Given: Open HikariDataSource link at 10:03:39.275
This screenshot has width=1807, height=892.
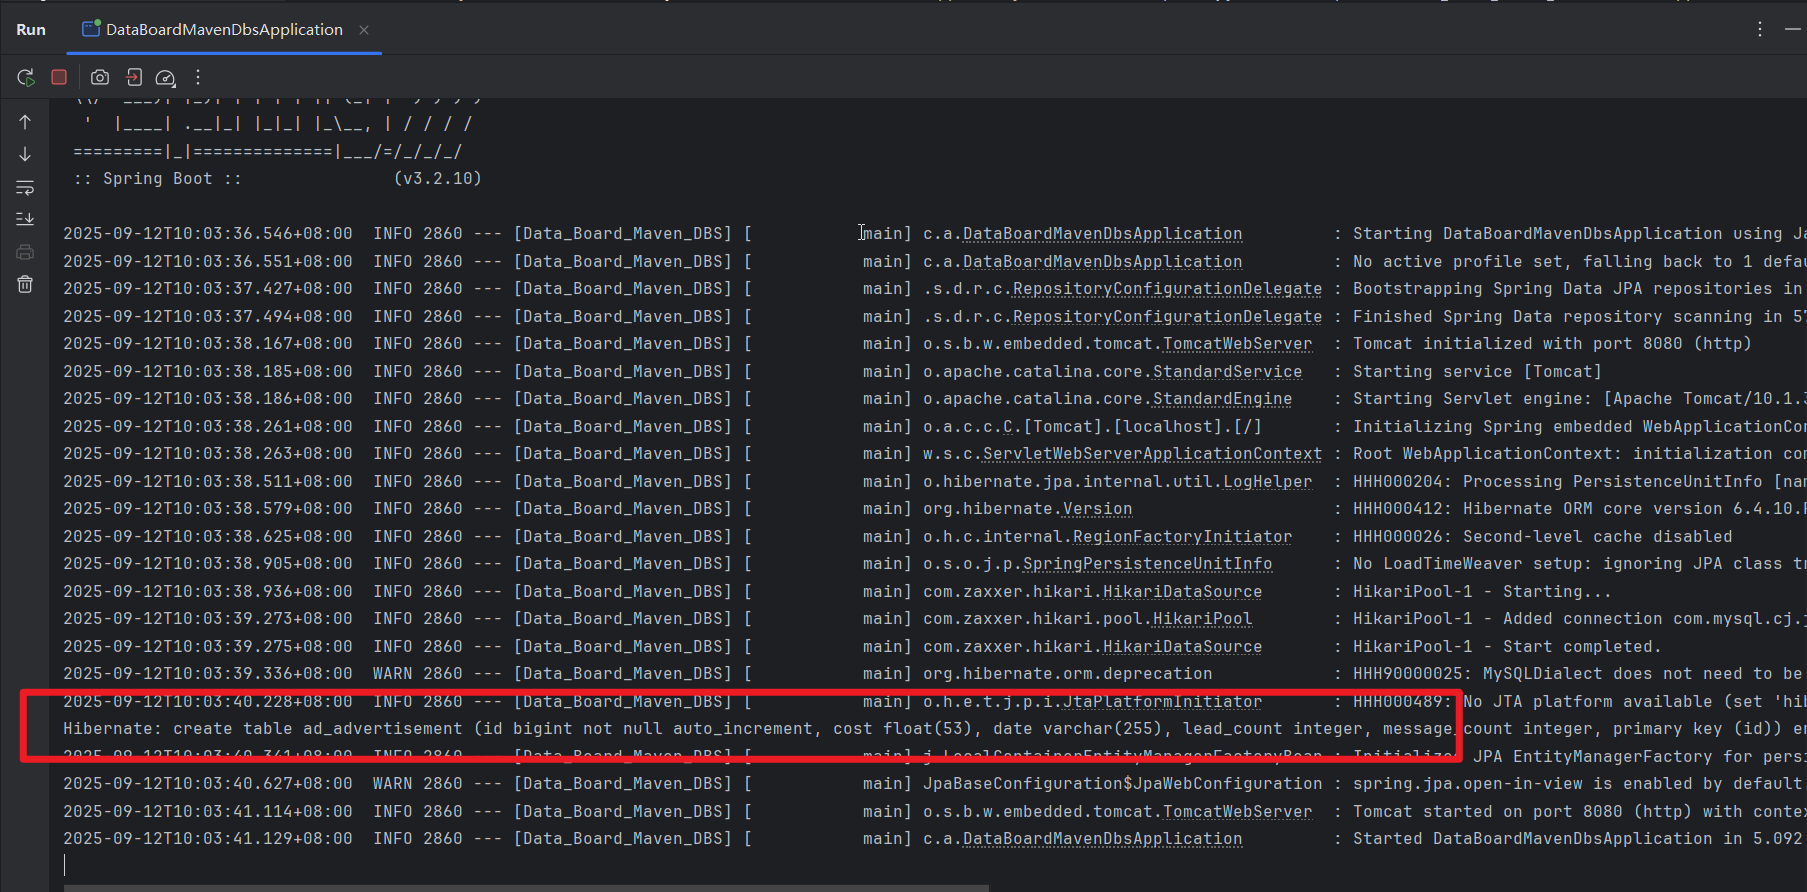Looking at the screenshot, I should click(1182, 646).
